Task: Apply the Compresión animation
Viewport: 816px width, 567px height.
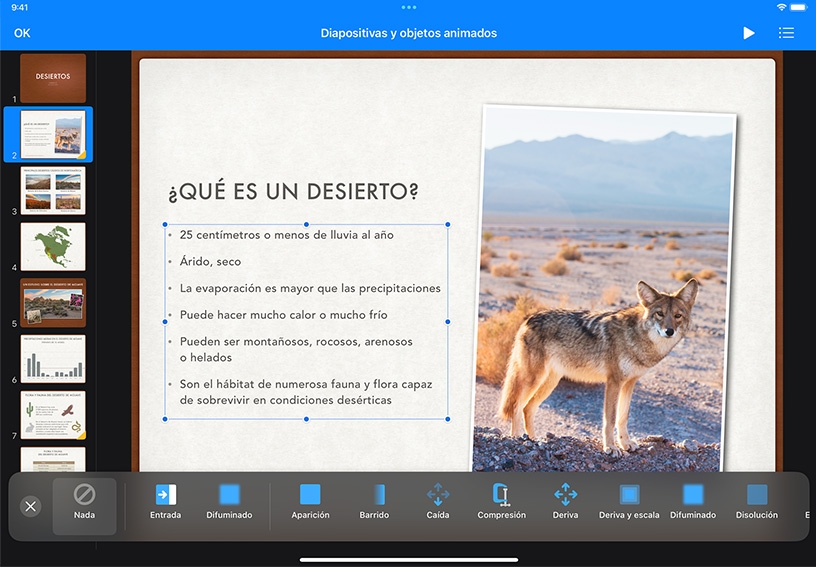Action: (x=502, y=502)
